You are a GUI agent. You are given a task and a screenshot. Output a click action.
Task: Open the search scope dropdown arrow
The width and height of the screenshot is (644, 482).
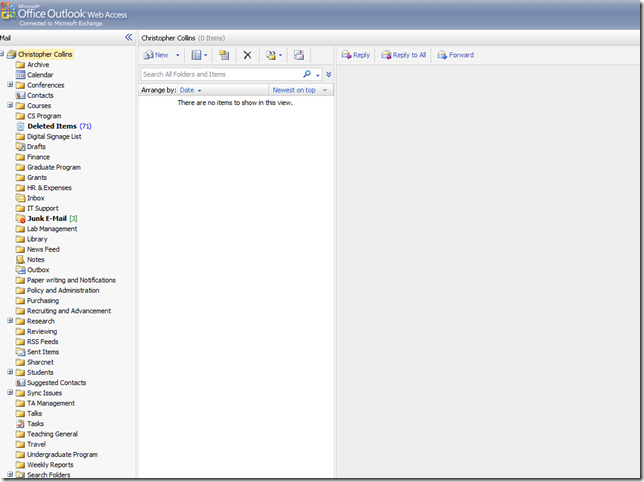317,75
